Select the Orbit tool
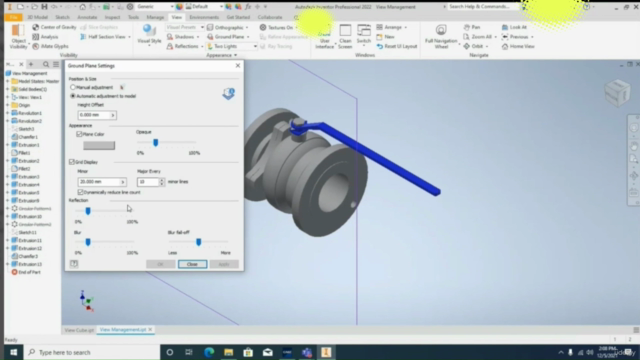Screen dimensions: 640x360 [x=473, y=46]
